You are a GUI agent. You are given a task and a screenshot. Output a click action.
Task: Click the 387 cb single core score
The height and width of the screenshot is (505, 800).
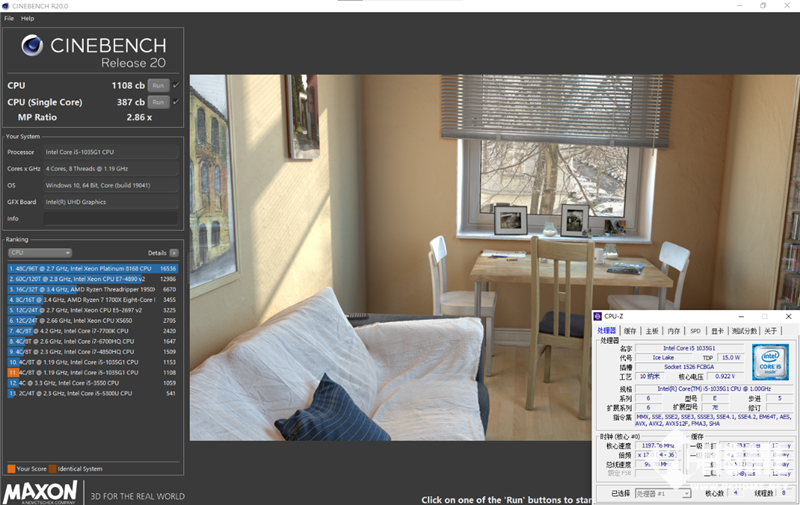pos(131,102)
